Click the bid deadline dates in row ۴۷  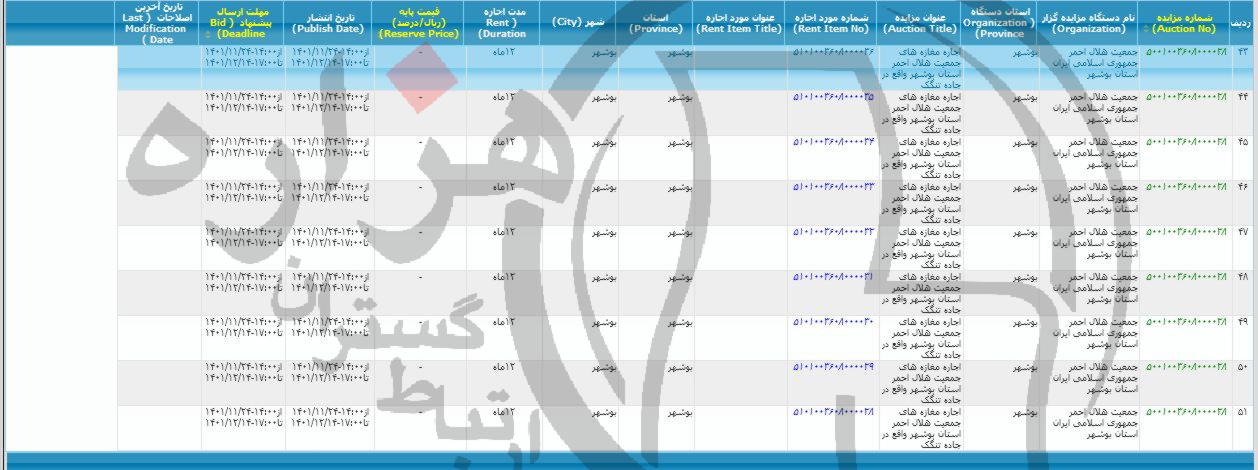click(x=243, y=237)
